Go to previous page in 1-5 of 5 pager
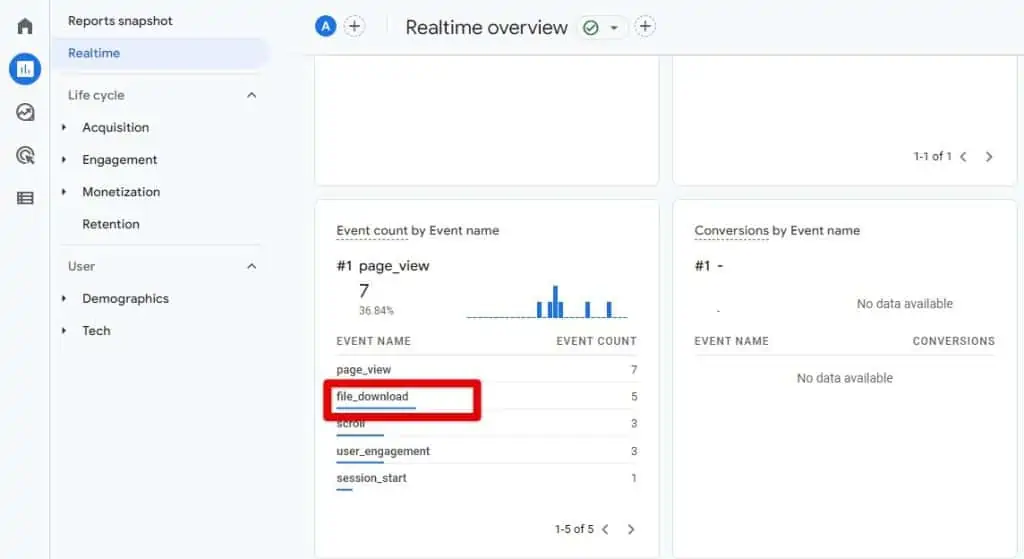This screenshot has height=559, width=1024. [x=605, y=530]
